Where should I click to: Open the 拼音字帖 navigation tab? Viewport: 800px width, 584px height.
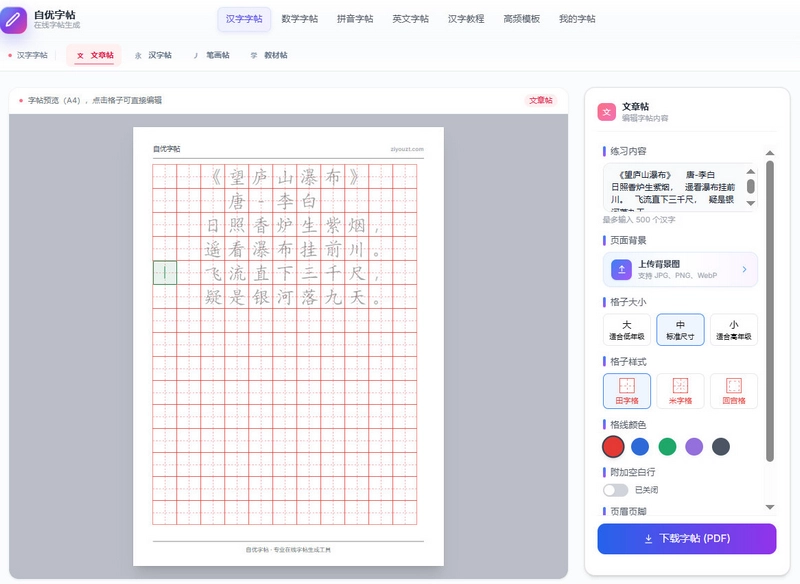[355, 19]
